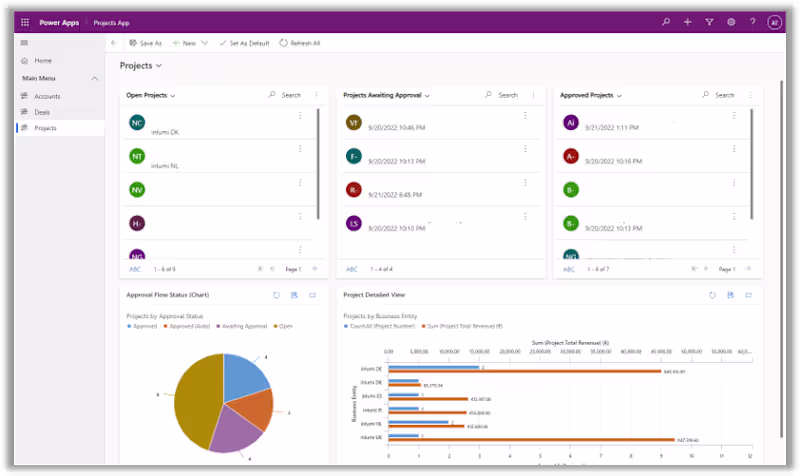Viewport: 800px width, 476px height.
Task: Click Refresh All in the command bar
Action: click(299, 43)
